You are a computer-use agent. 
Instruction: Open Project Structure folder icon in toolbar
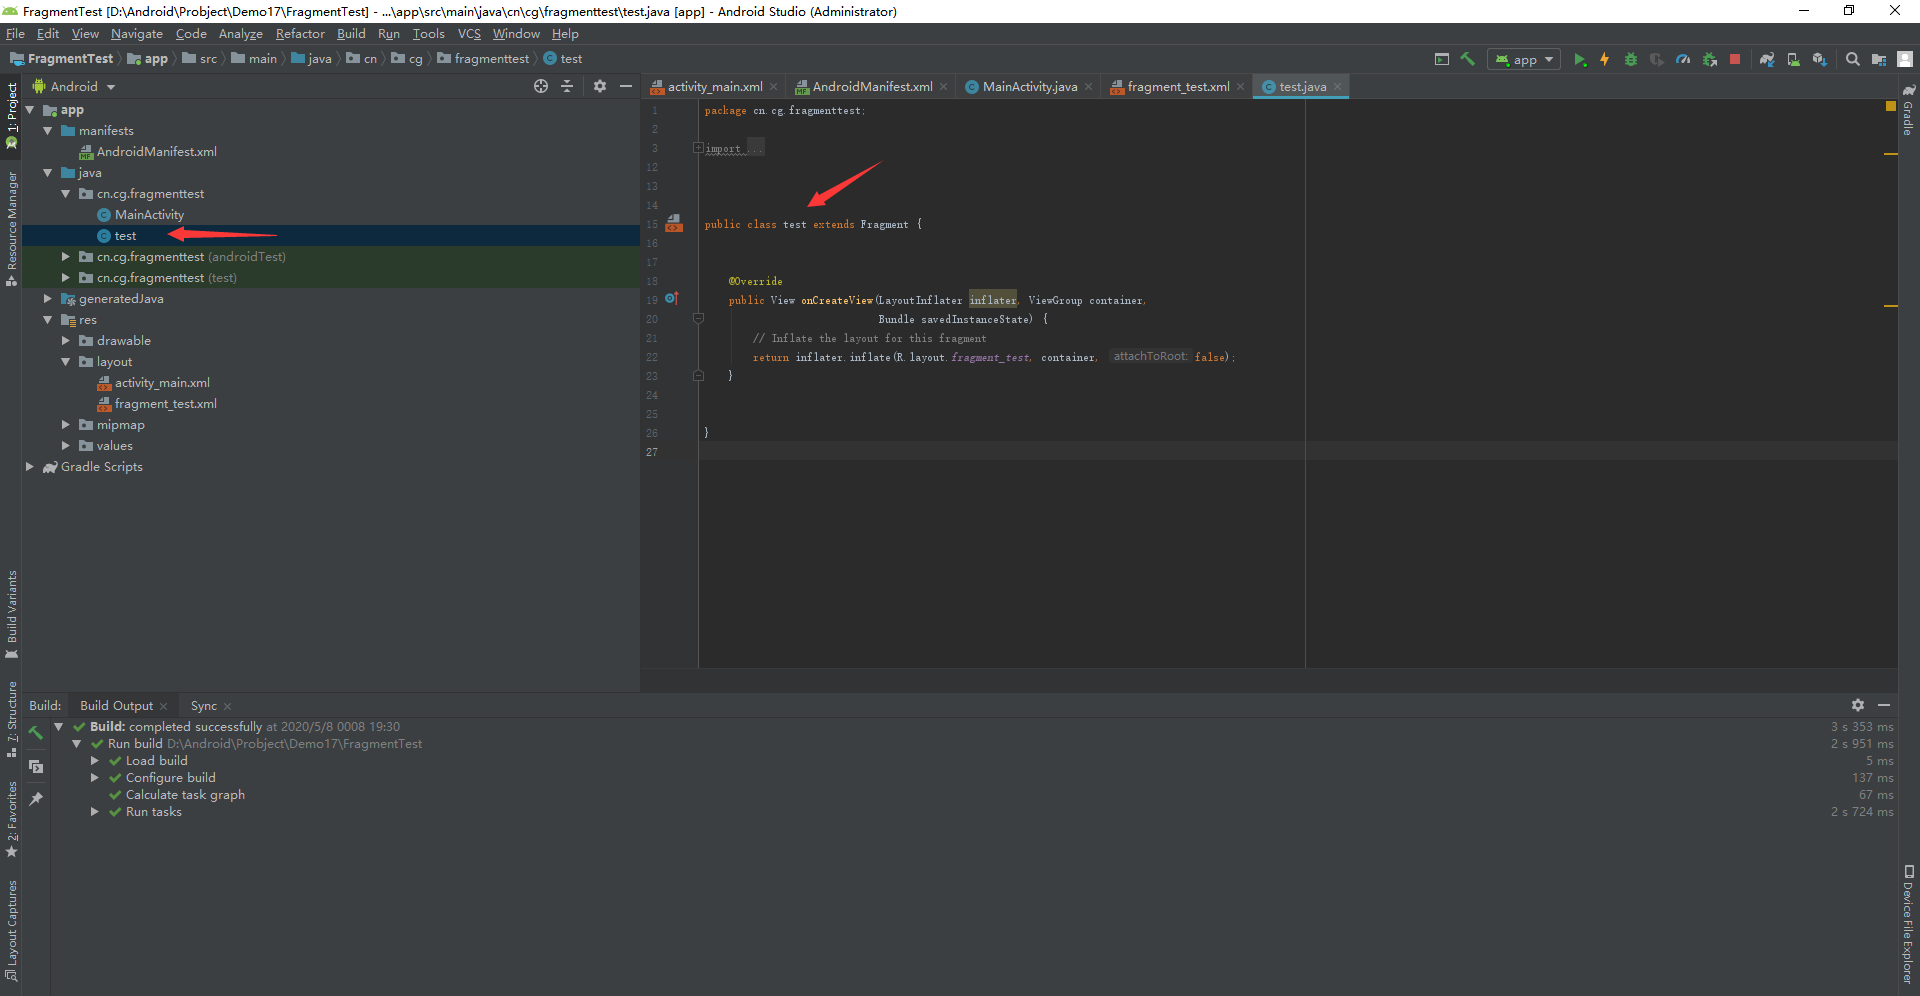1879,60
